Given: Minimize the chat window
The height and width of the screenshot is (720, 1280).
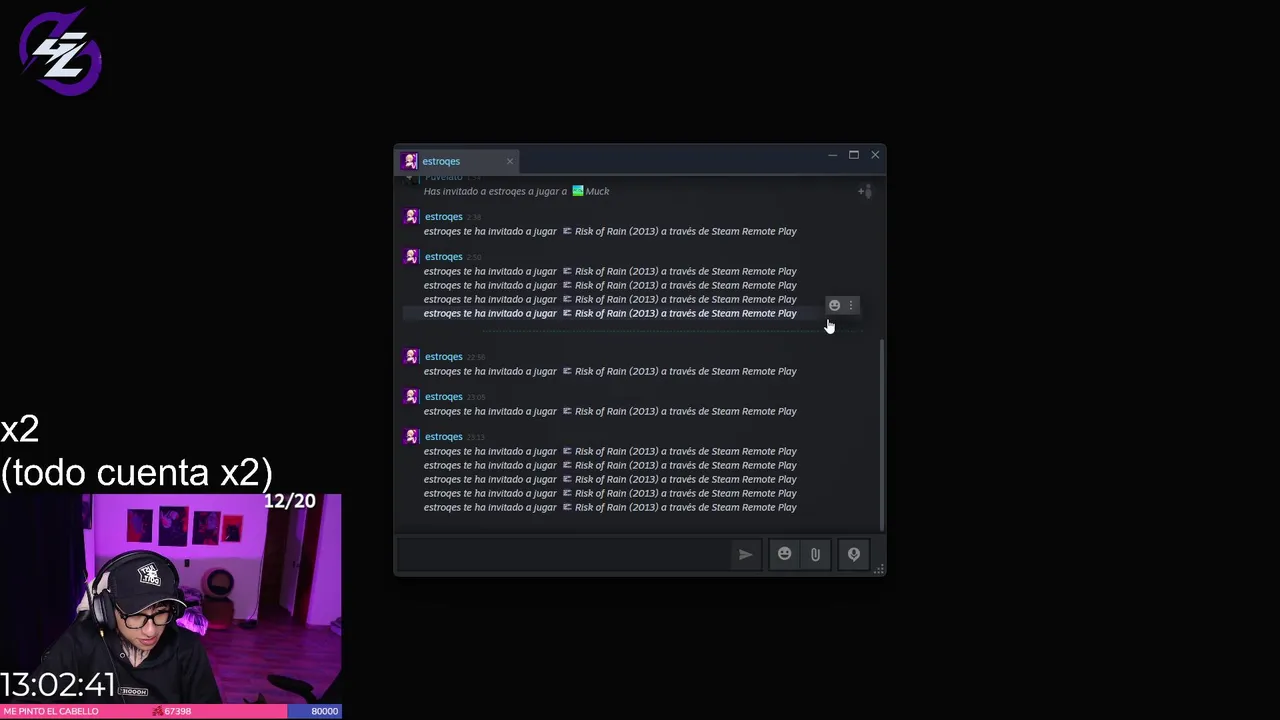Looking at the screenshot, I should 832,155.
